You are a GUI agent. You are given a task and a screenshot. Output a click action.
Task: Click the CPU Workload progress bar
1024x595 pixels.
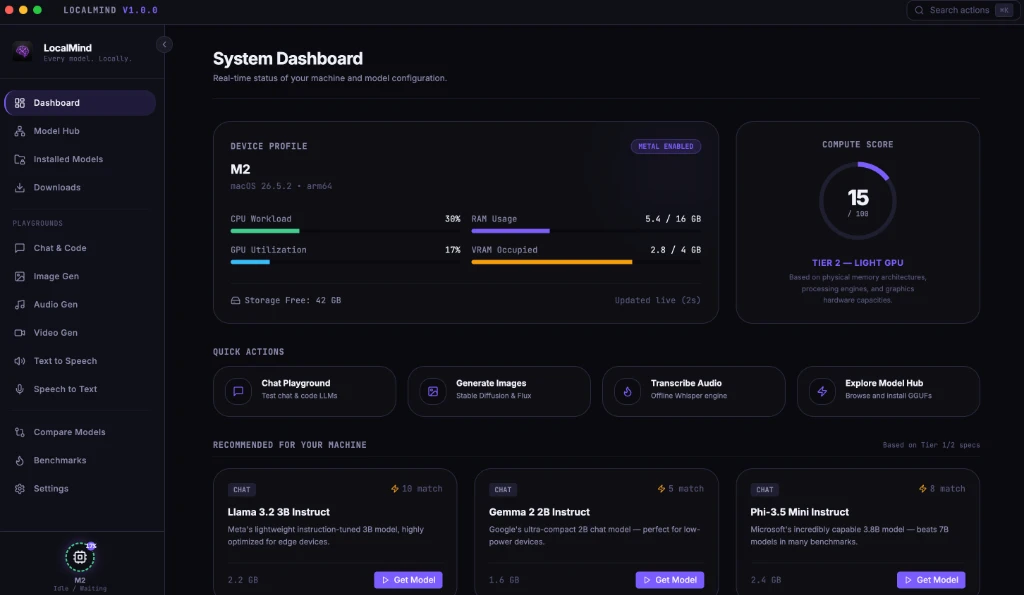click(x=345, y=231)
